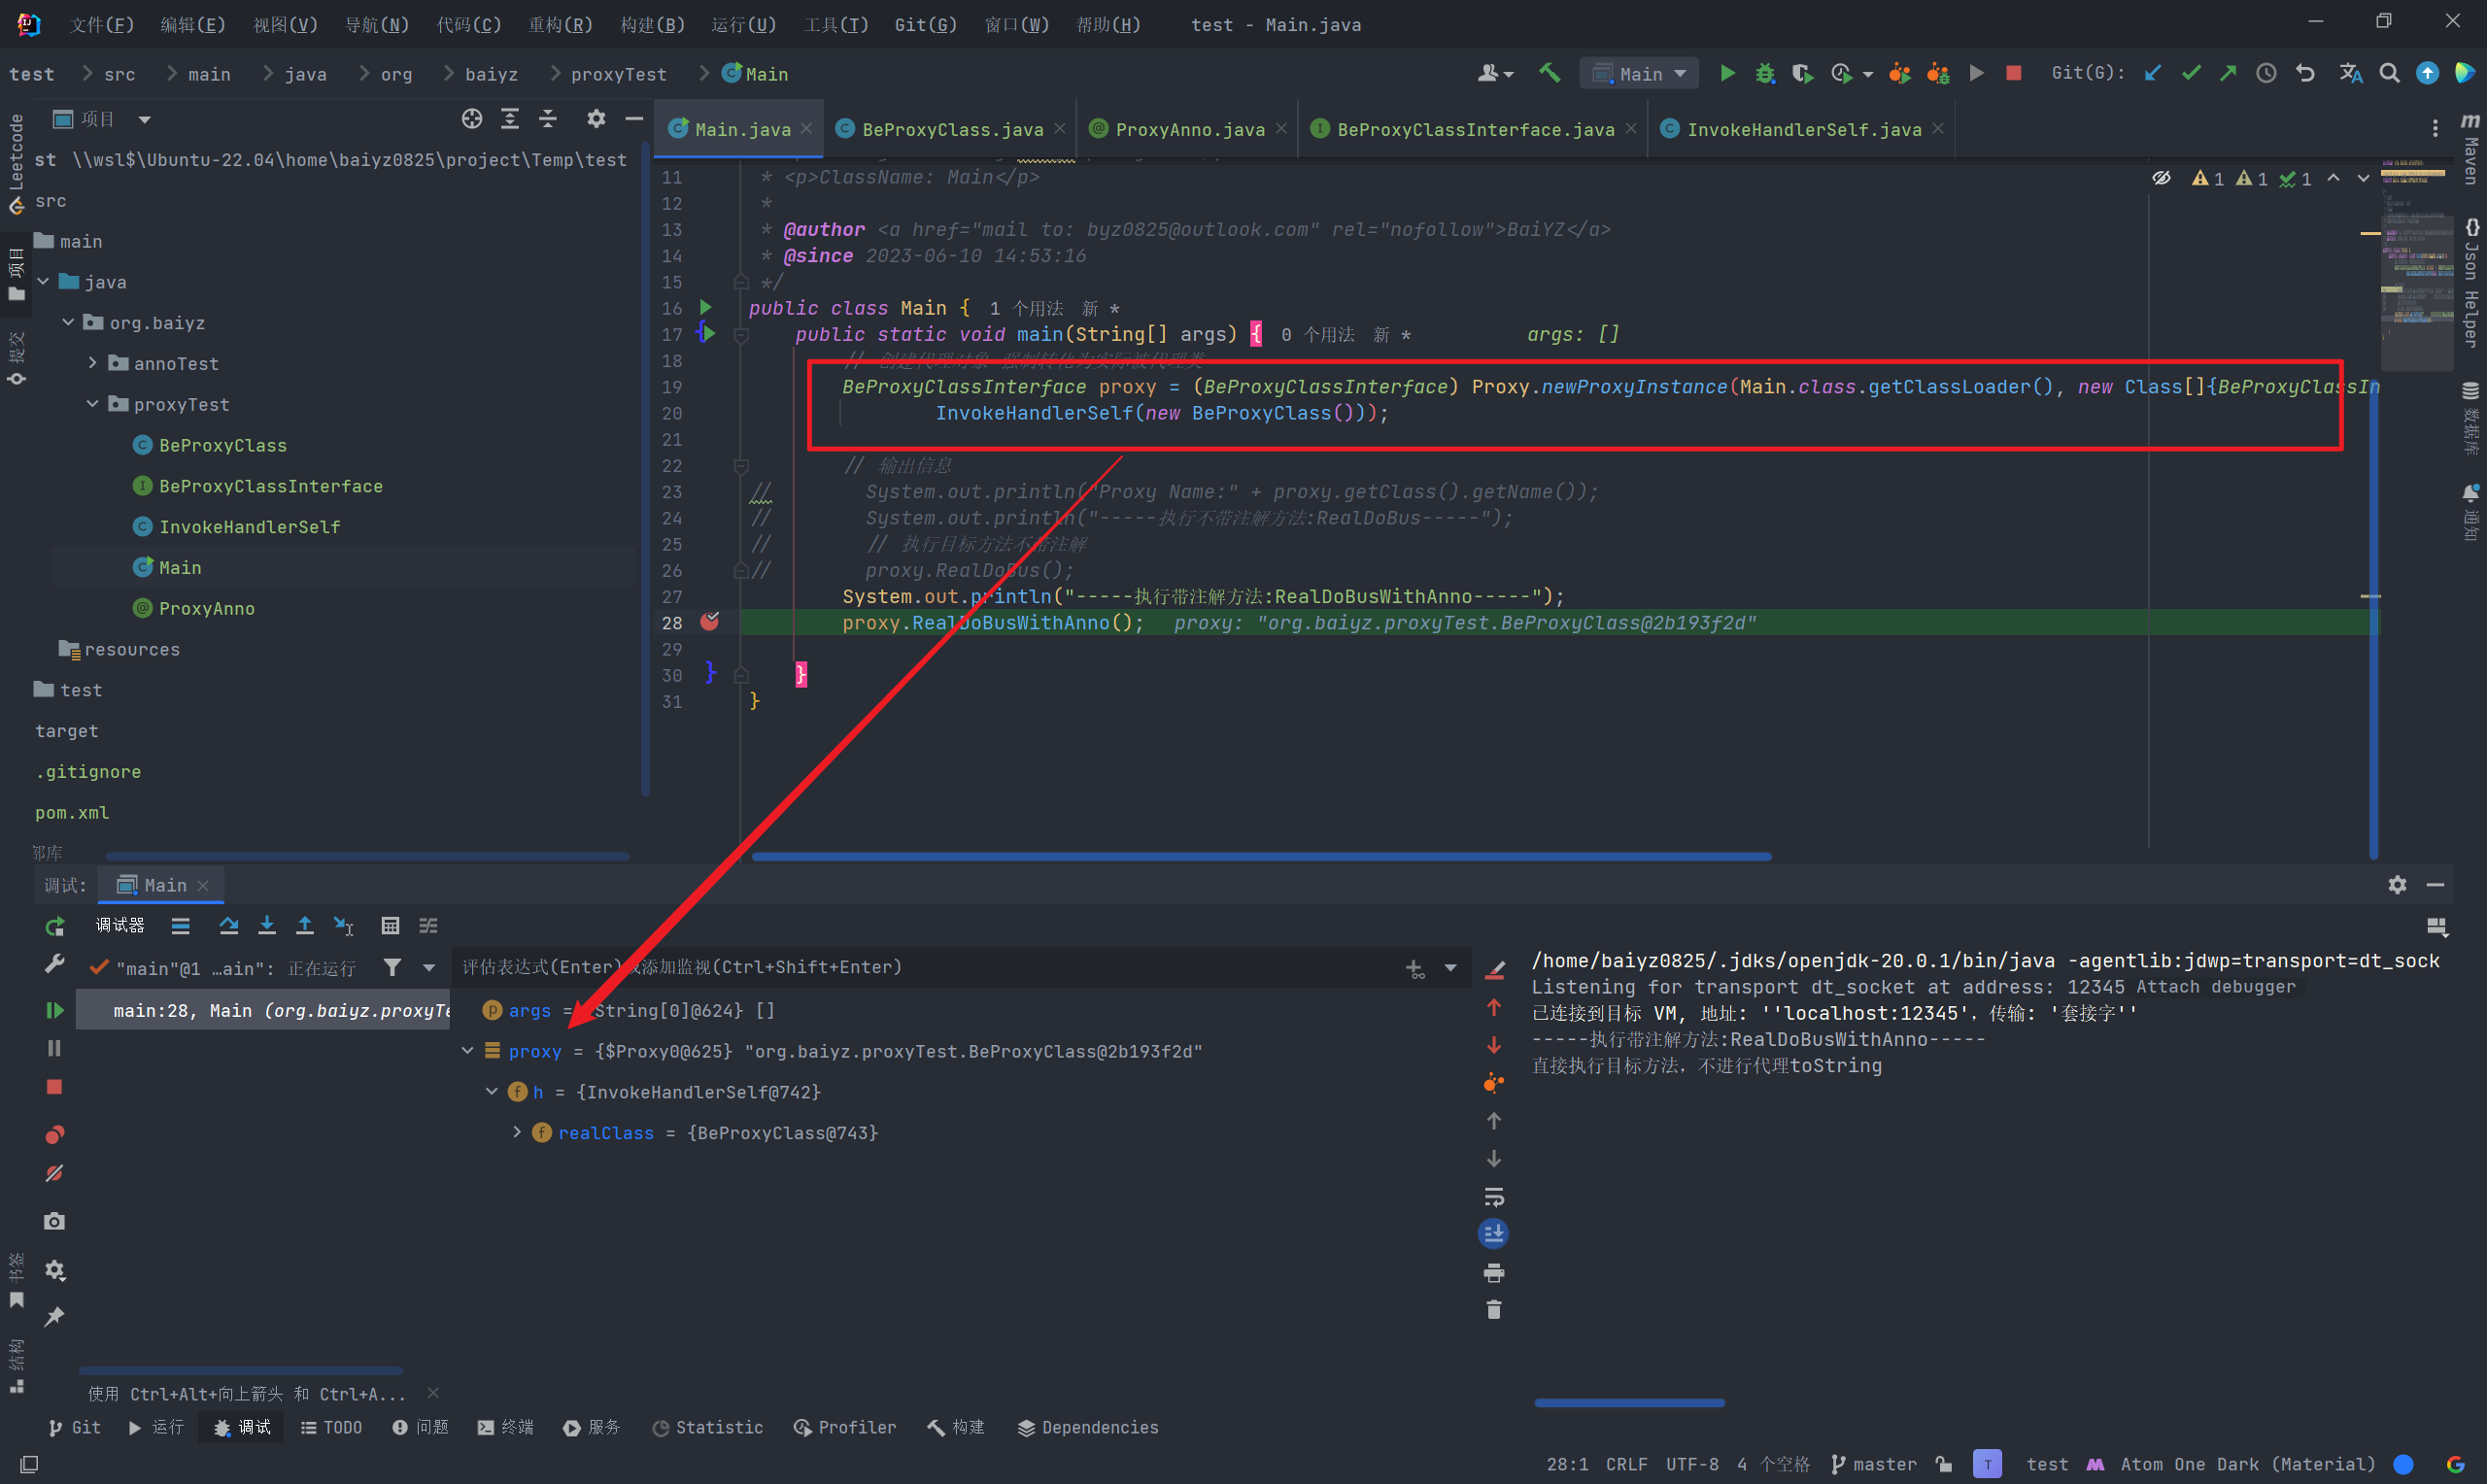Image resolution: width=2487 pixels, height=1484 pixels.
Task: Run Main with green play icon
Action: tap(1727, 73)
